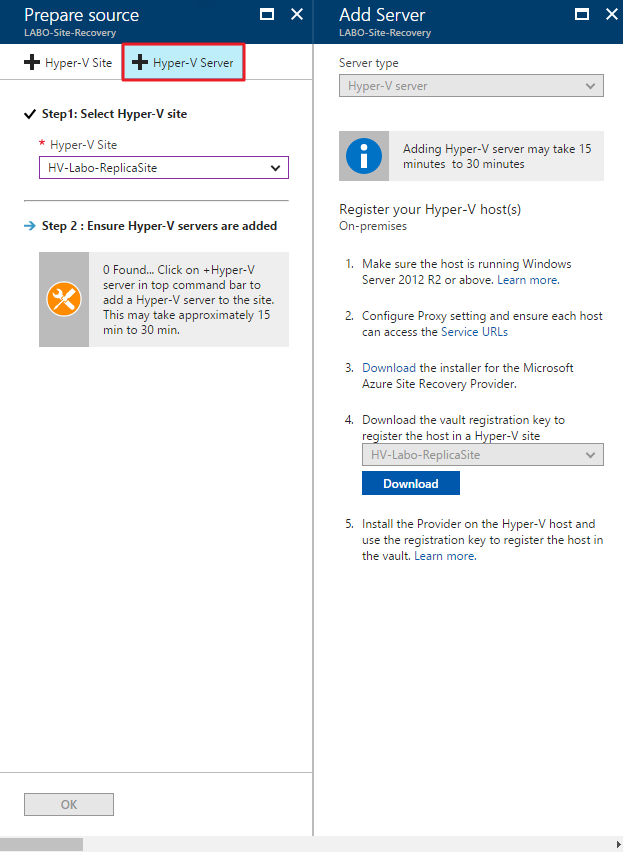Open Learn more link for Windows Server 2012 R2
The height and width of the screenshot is (852, 623).
[x=528, y=280]
